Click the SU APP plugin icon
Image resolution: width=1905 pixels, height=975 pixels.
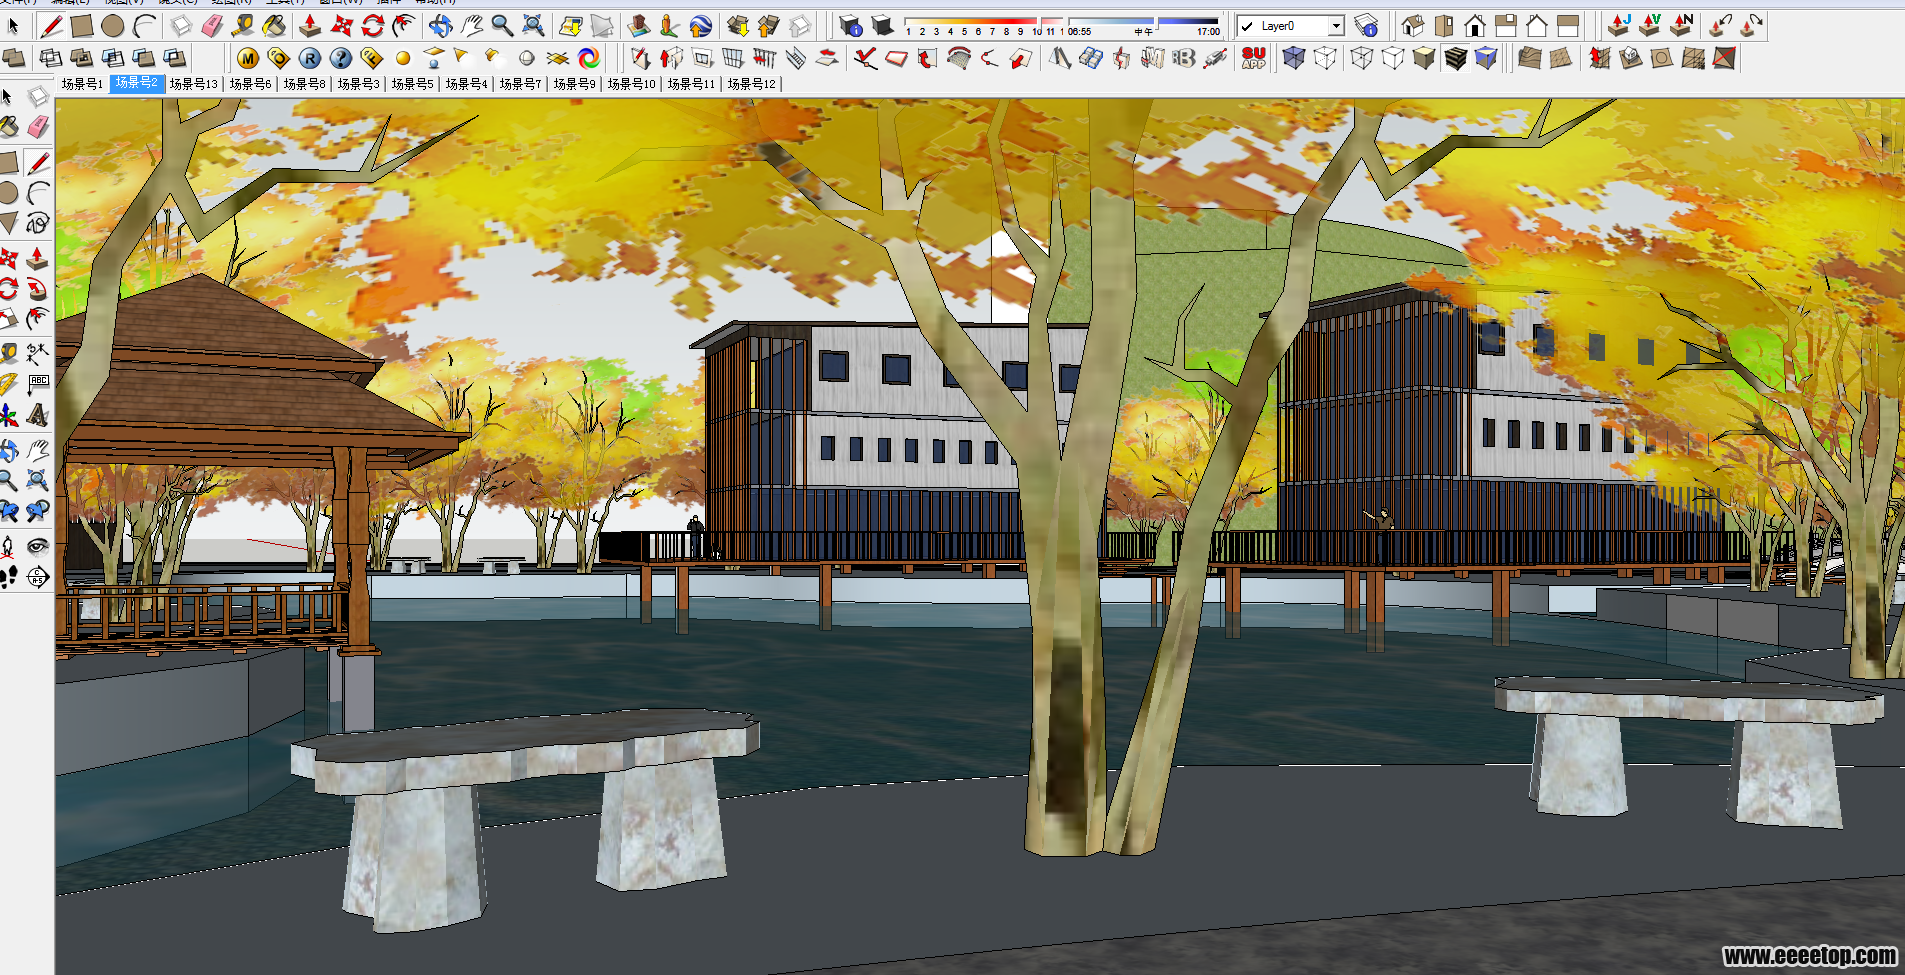1253,58
